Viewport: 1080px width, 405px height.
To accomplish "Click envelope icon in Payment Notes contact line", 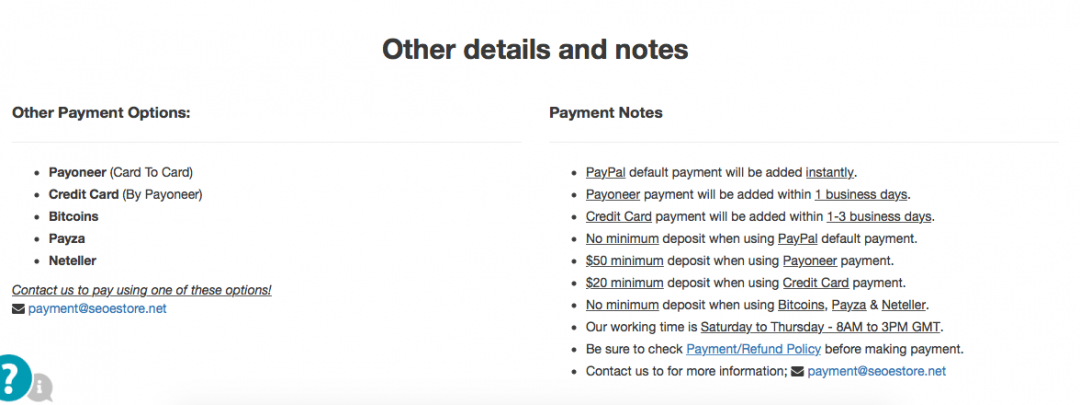I will 797,371.
